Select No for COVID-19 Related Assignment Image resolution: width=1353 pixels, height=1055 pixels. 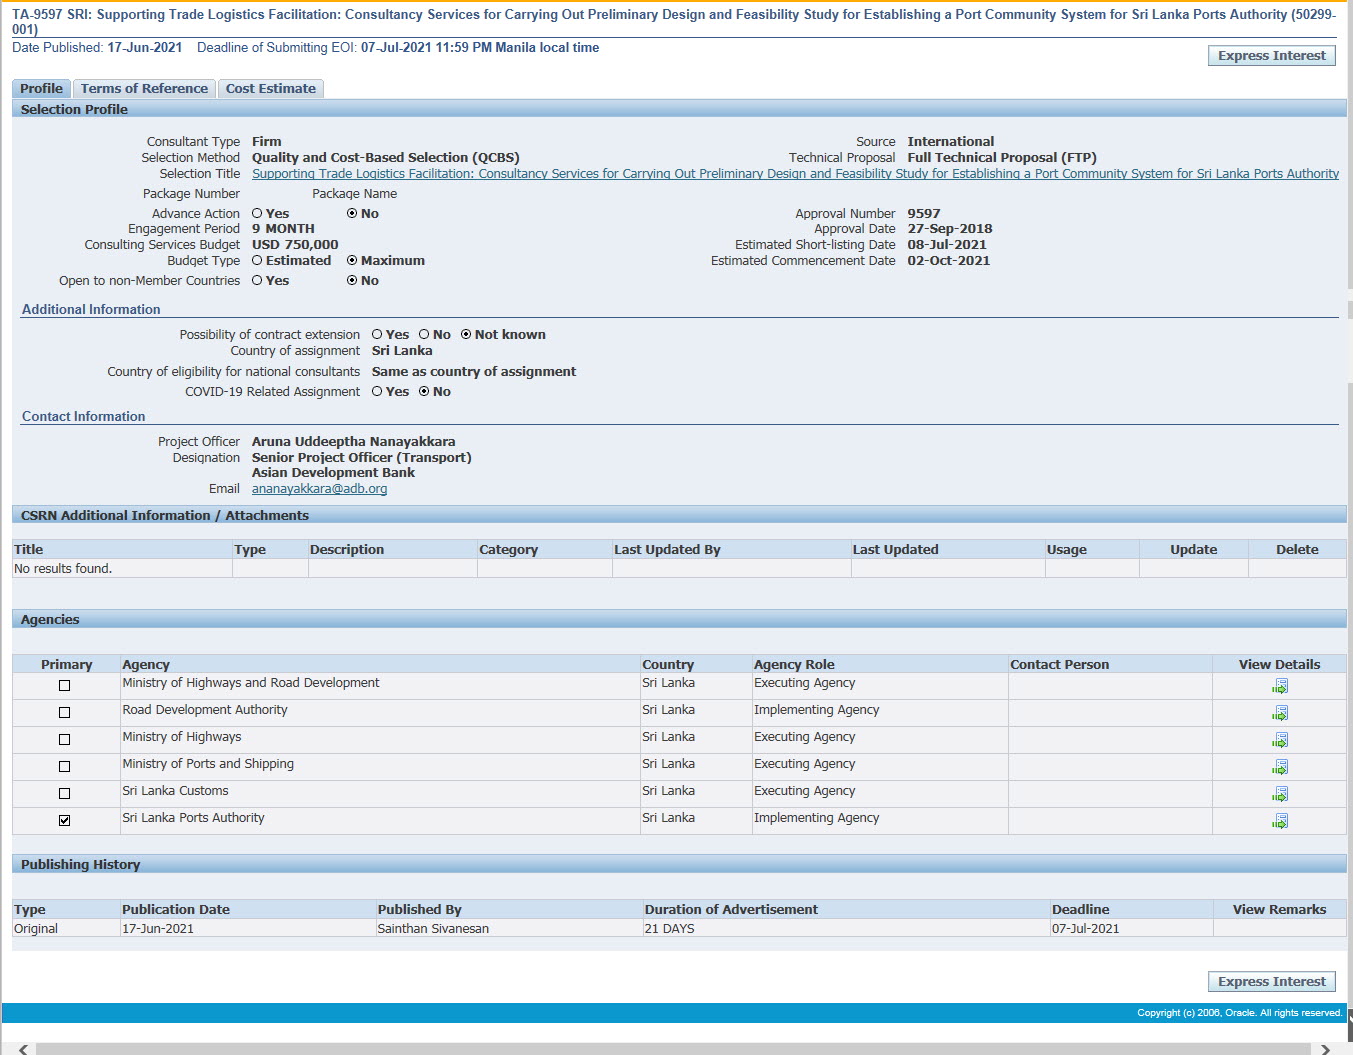[x=424, y=391]
